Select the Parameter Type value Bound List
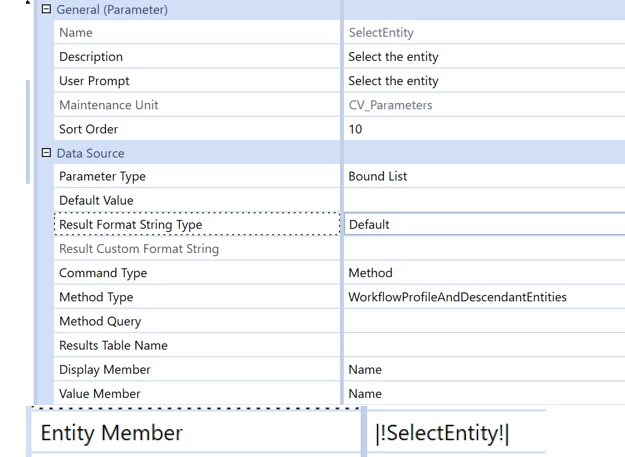The height and width of the screenshot is (457, 625). 484,176
